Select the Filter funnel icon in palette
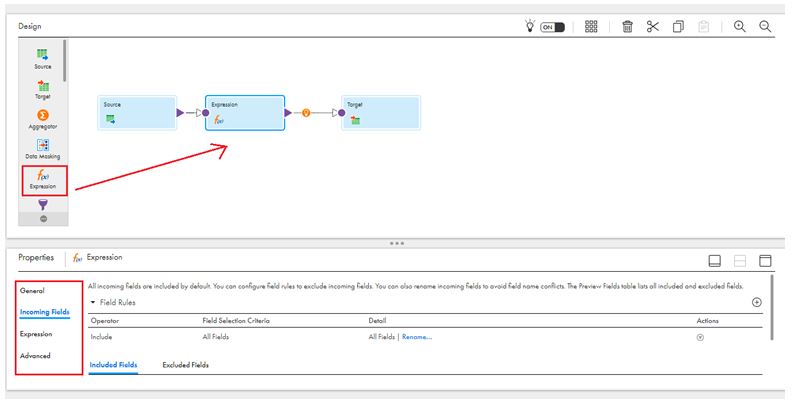This screenshot has height=405, width=797. (x=43, y=205)
